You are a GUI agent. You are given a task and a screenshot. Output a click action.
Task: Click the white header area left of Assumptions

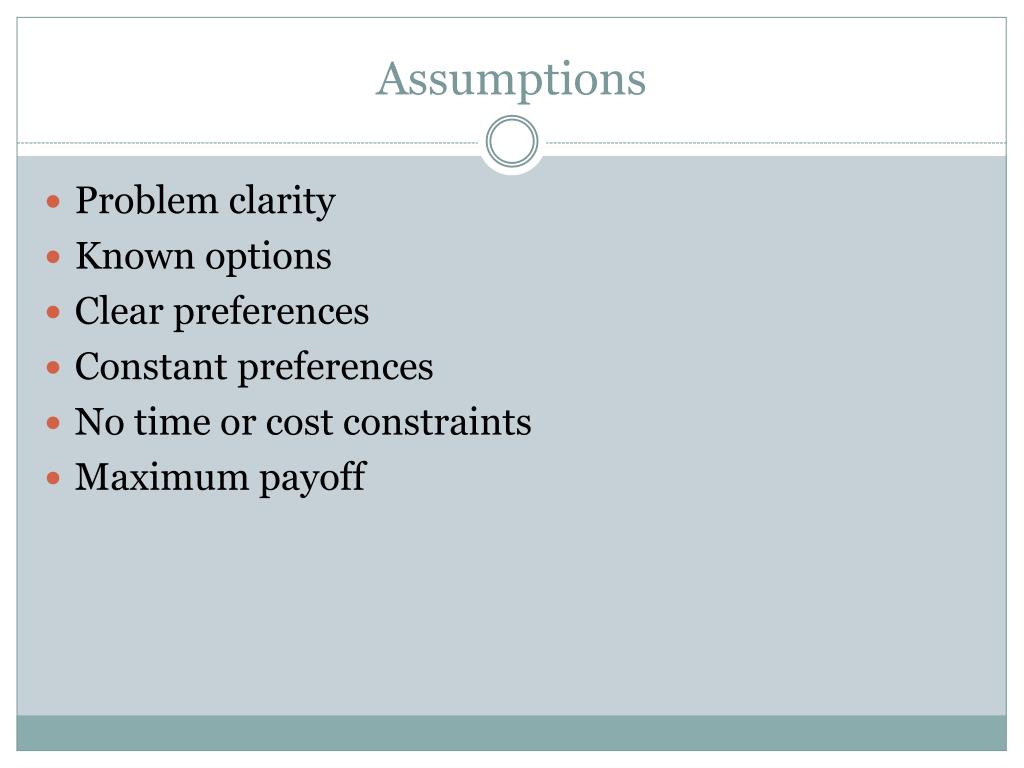[196, 79]
